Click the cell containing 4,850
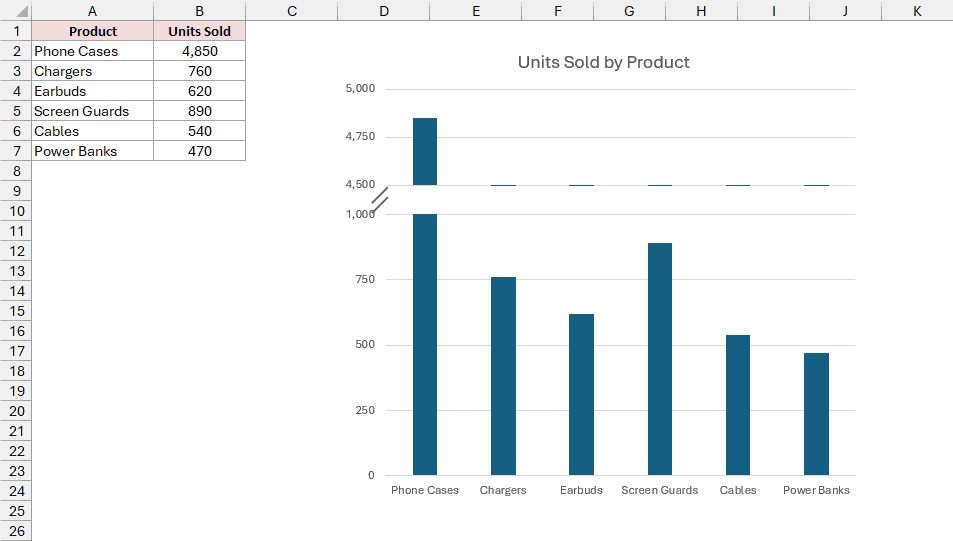 point(199,51)
